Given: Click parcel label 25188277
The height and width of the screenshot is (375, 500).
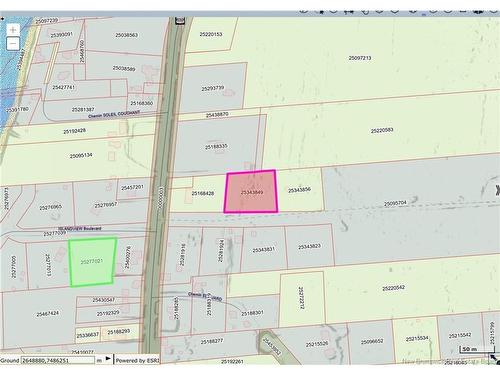Looking at the screenshot, I should tap(212, 342).
